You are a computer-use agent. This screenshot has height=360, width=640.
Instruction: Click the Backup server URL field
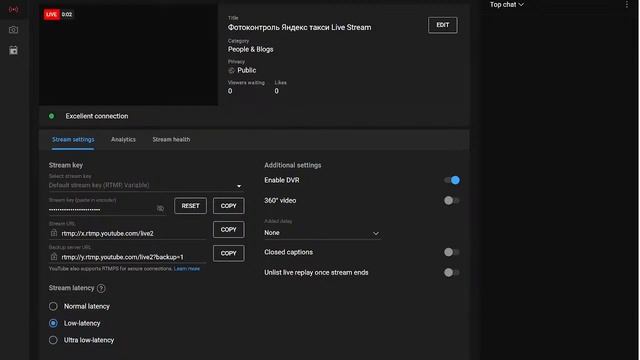pos(128,257)
